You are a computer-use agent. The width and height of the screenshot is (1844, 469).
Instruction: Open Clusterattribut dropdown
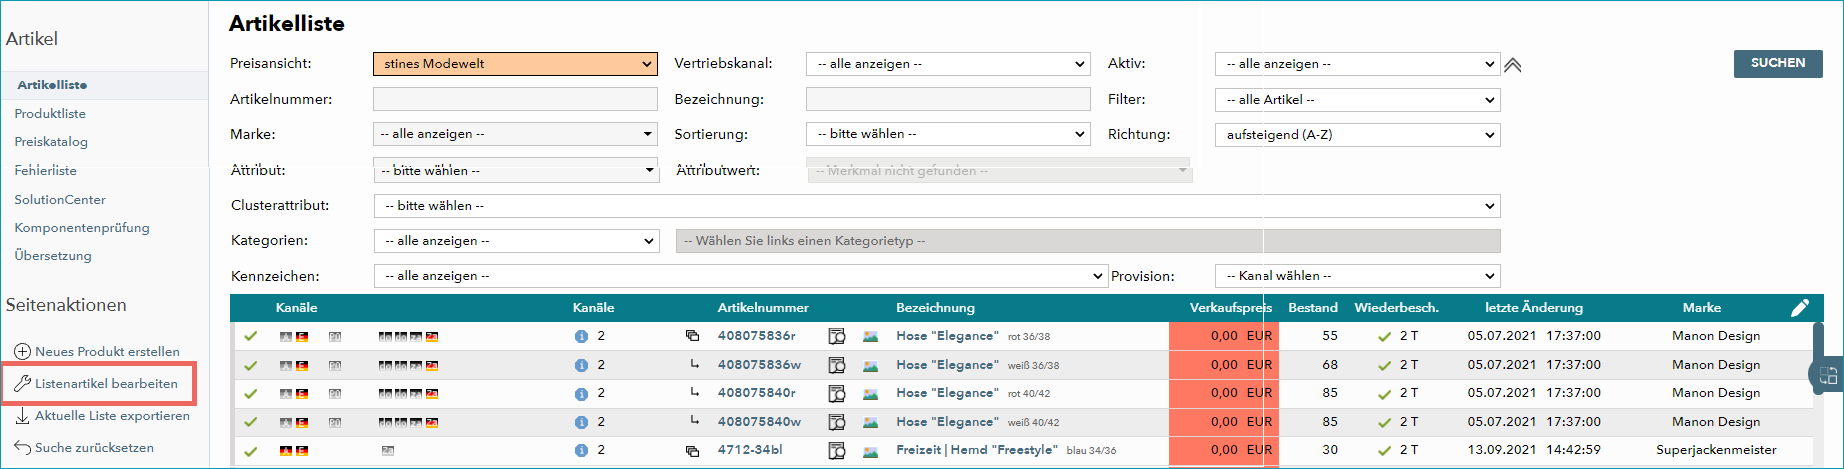click(x=936, y=206)
